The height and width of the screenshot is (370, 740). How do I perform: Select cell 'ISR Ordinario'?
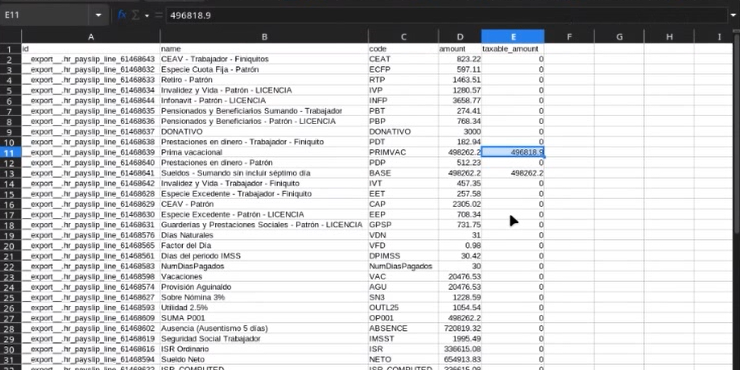coord(264,349)
